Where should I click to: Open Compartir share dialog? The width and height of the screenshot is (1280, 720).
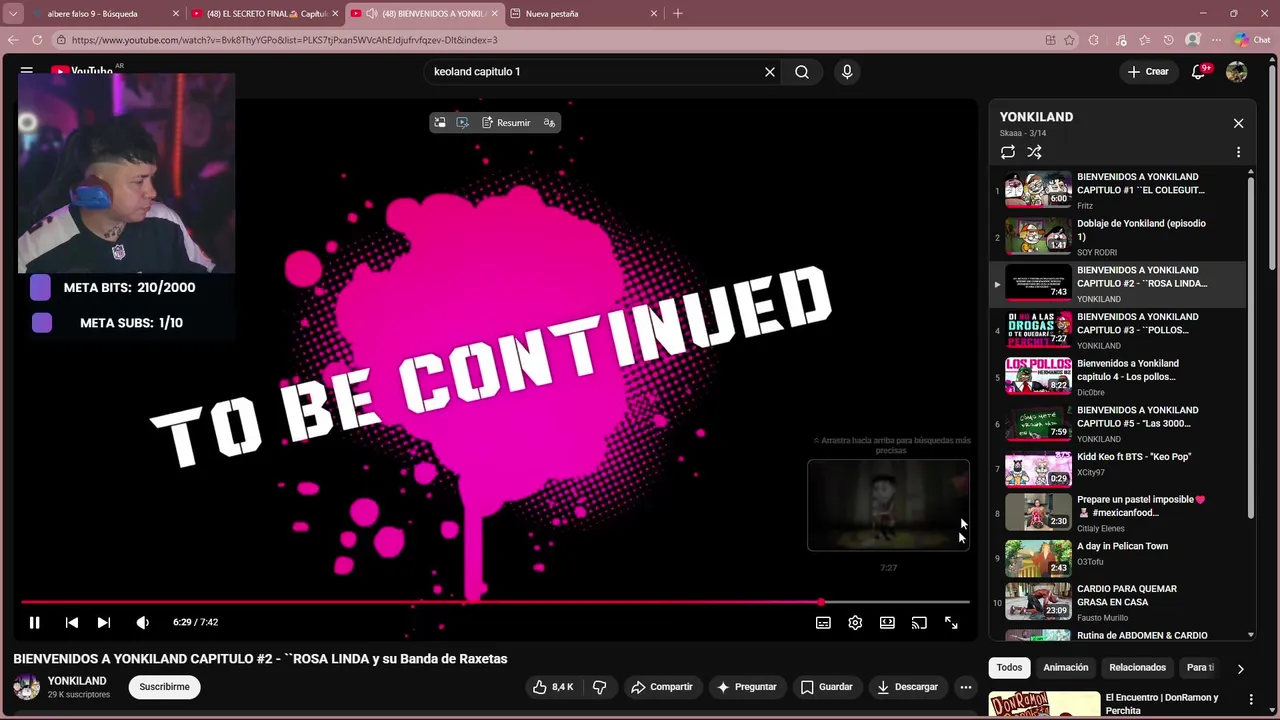tap(661, 687)
